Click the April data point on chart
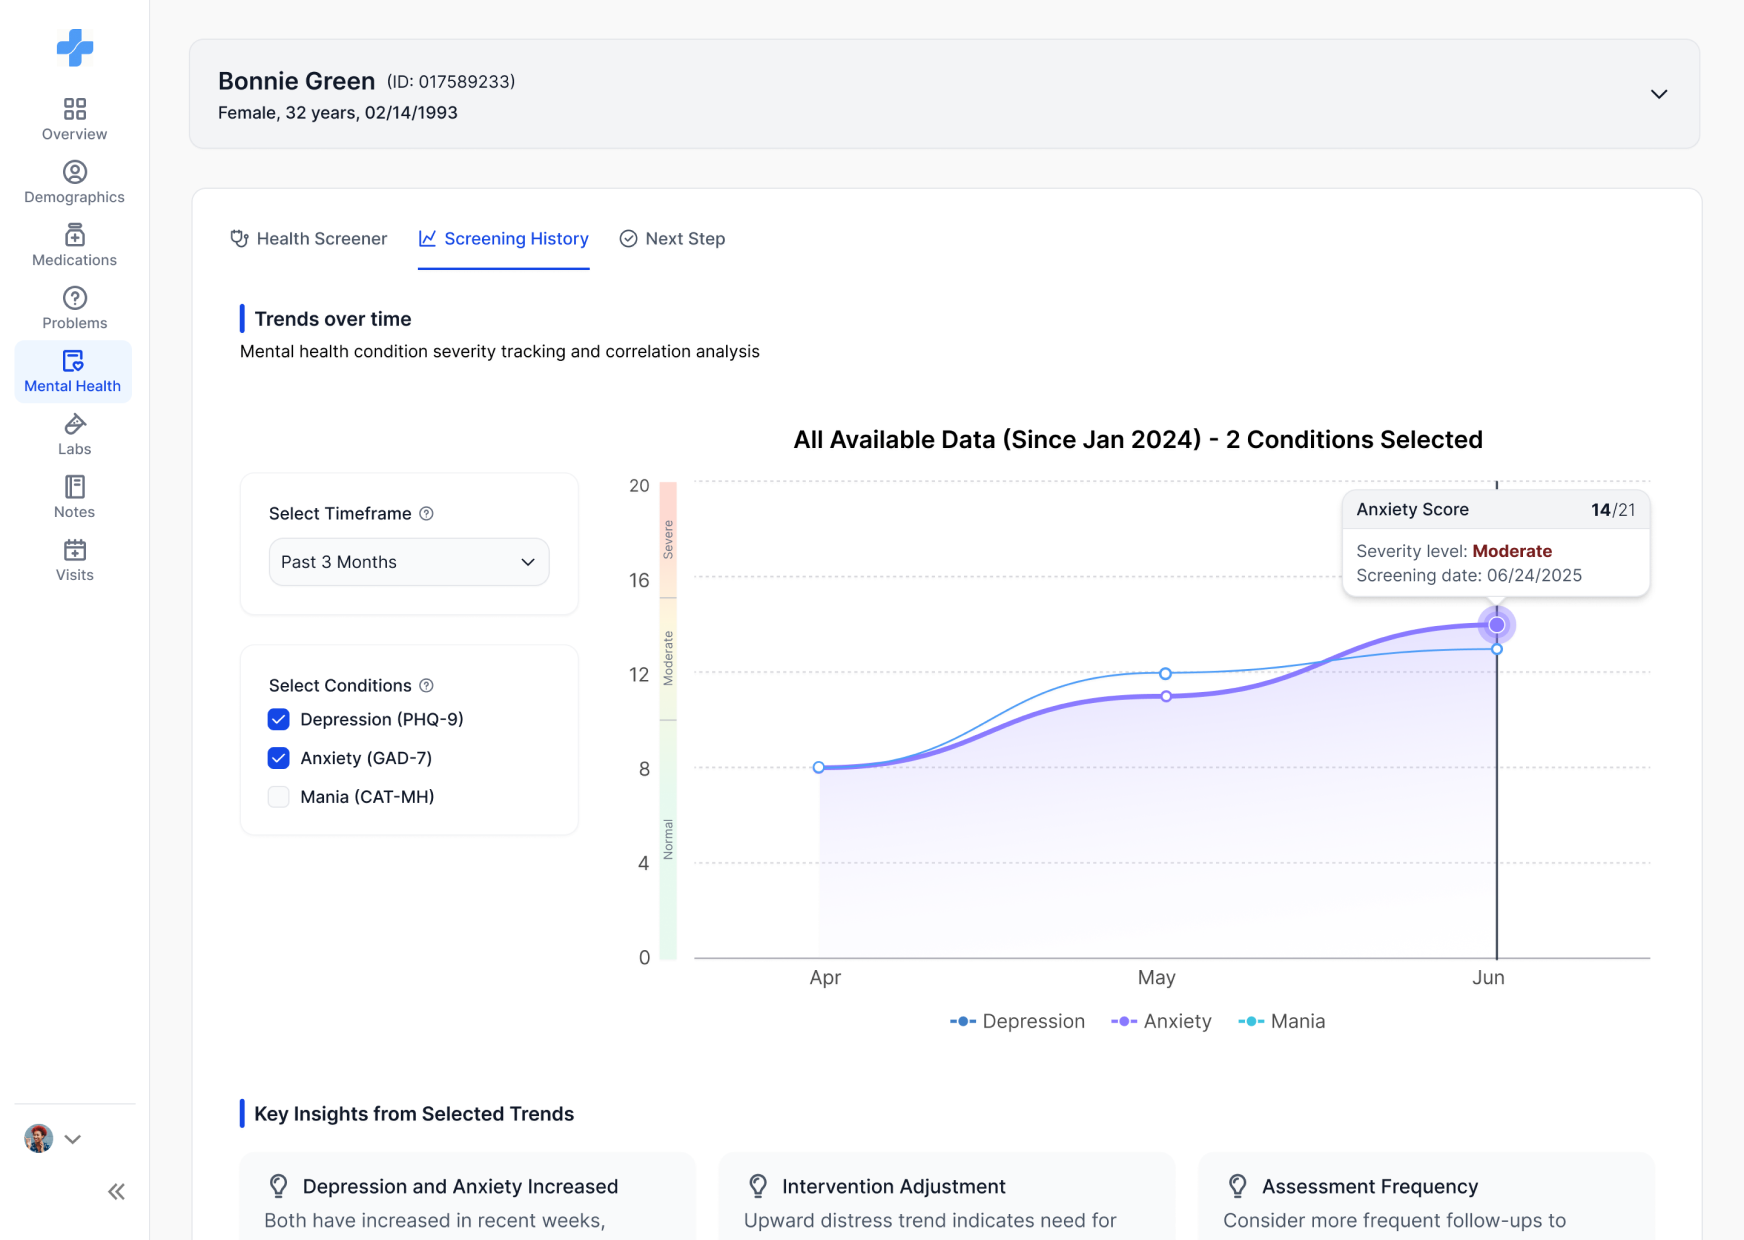This screenshot has height=1240, width=1744. tap(819, 767)
